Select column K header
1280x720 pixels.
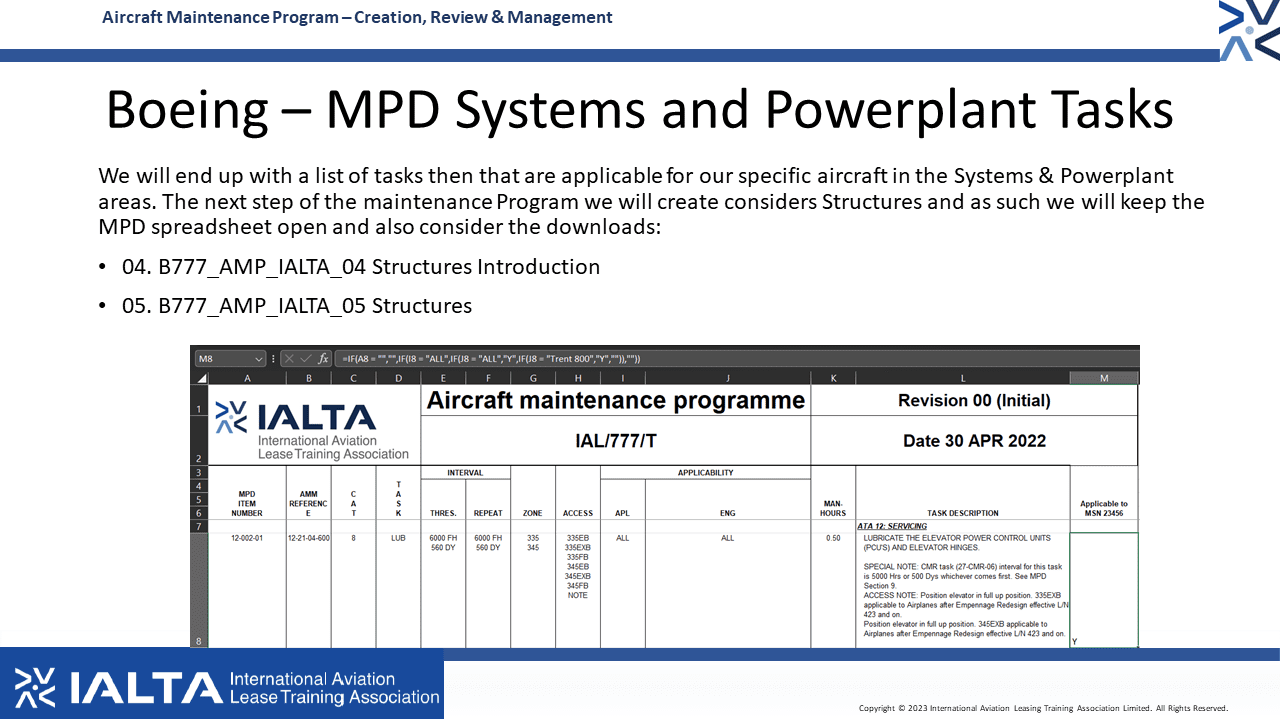(833, 378)
